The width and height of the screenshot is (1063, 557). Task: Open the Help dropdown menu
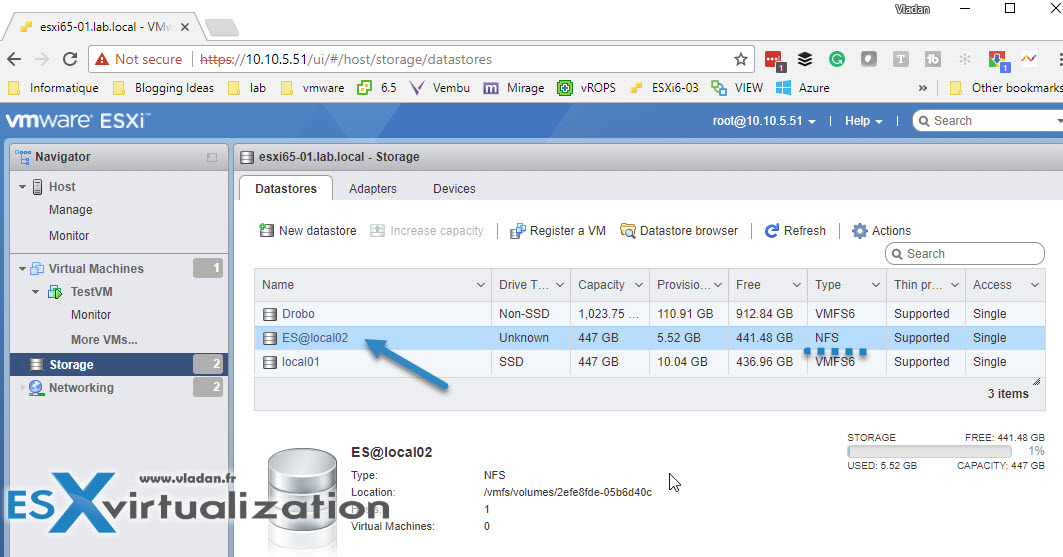tap(863, 121)
